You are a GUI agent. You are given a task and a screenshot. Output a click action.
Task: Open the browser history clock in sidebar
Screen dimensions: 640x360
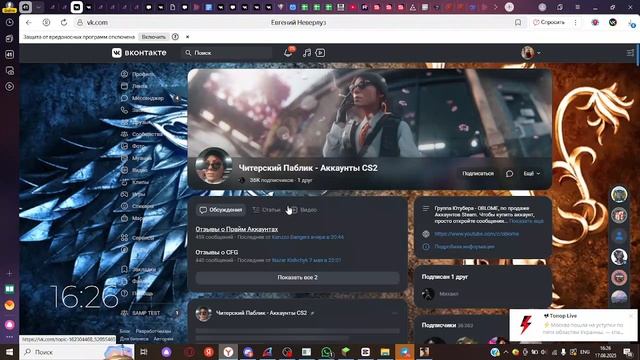coord(9,22)
